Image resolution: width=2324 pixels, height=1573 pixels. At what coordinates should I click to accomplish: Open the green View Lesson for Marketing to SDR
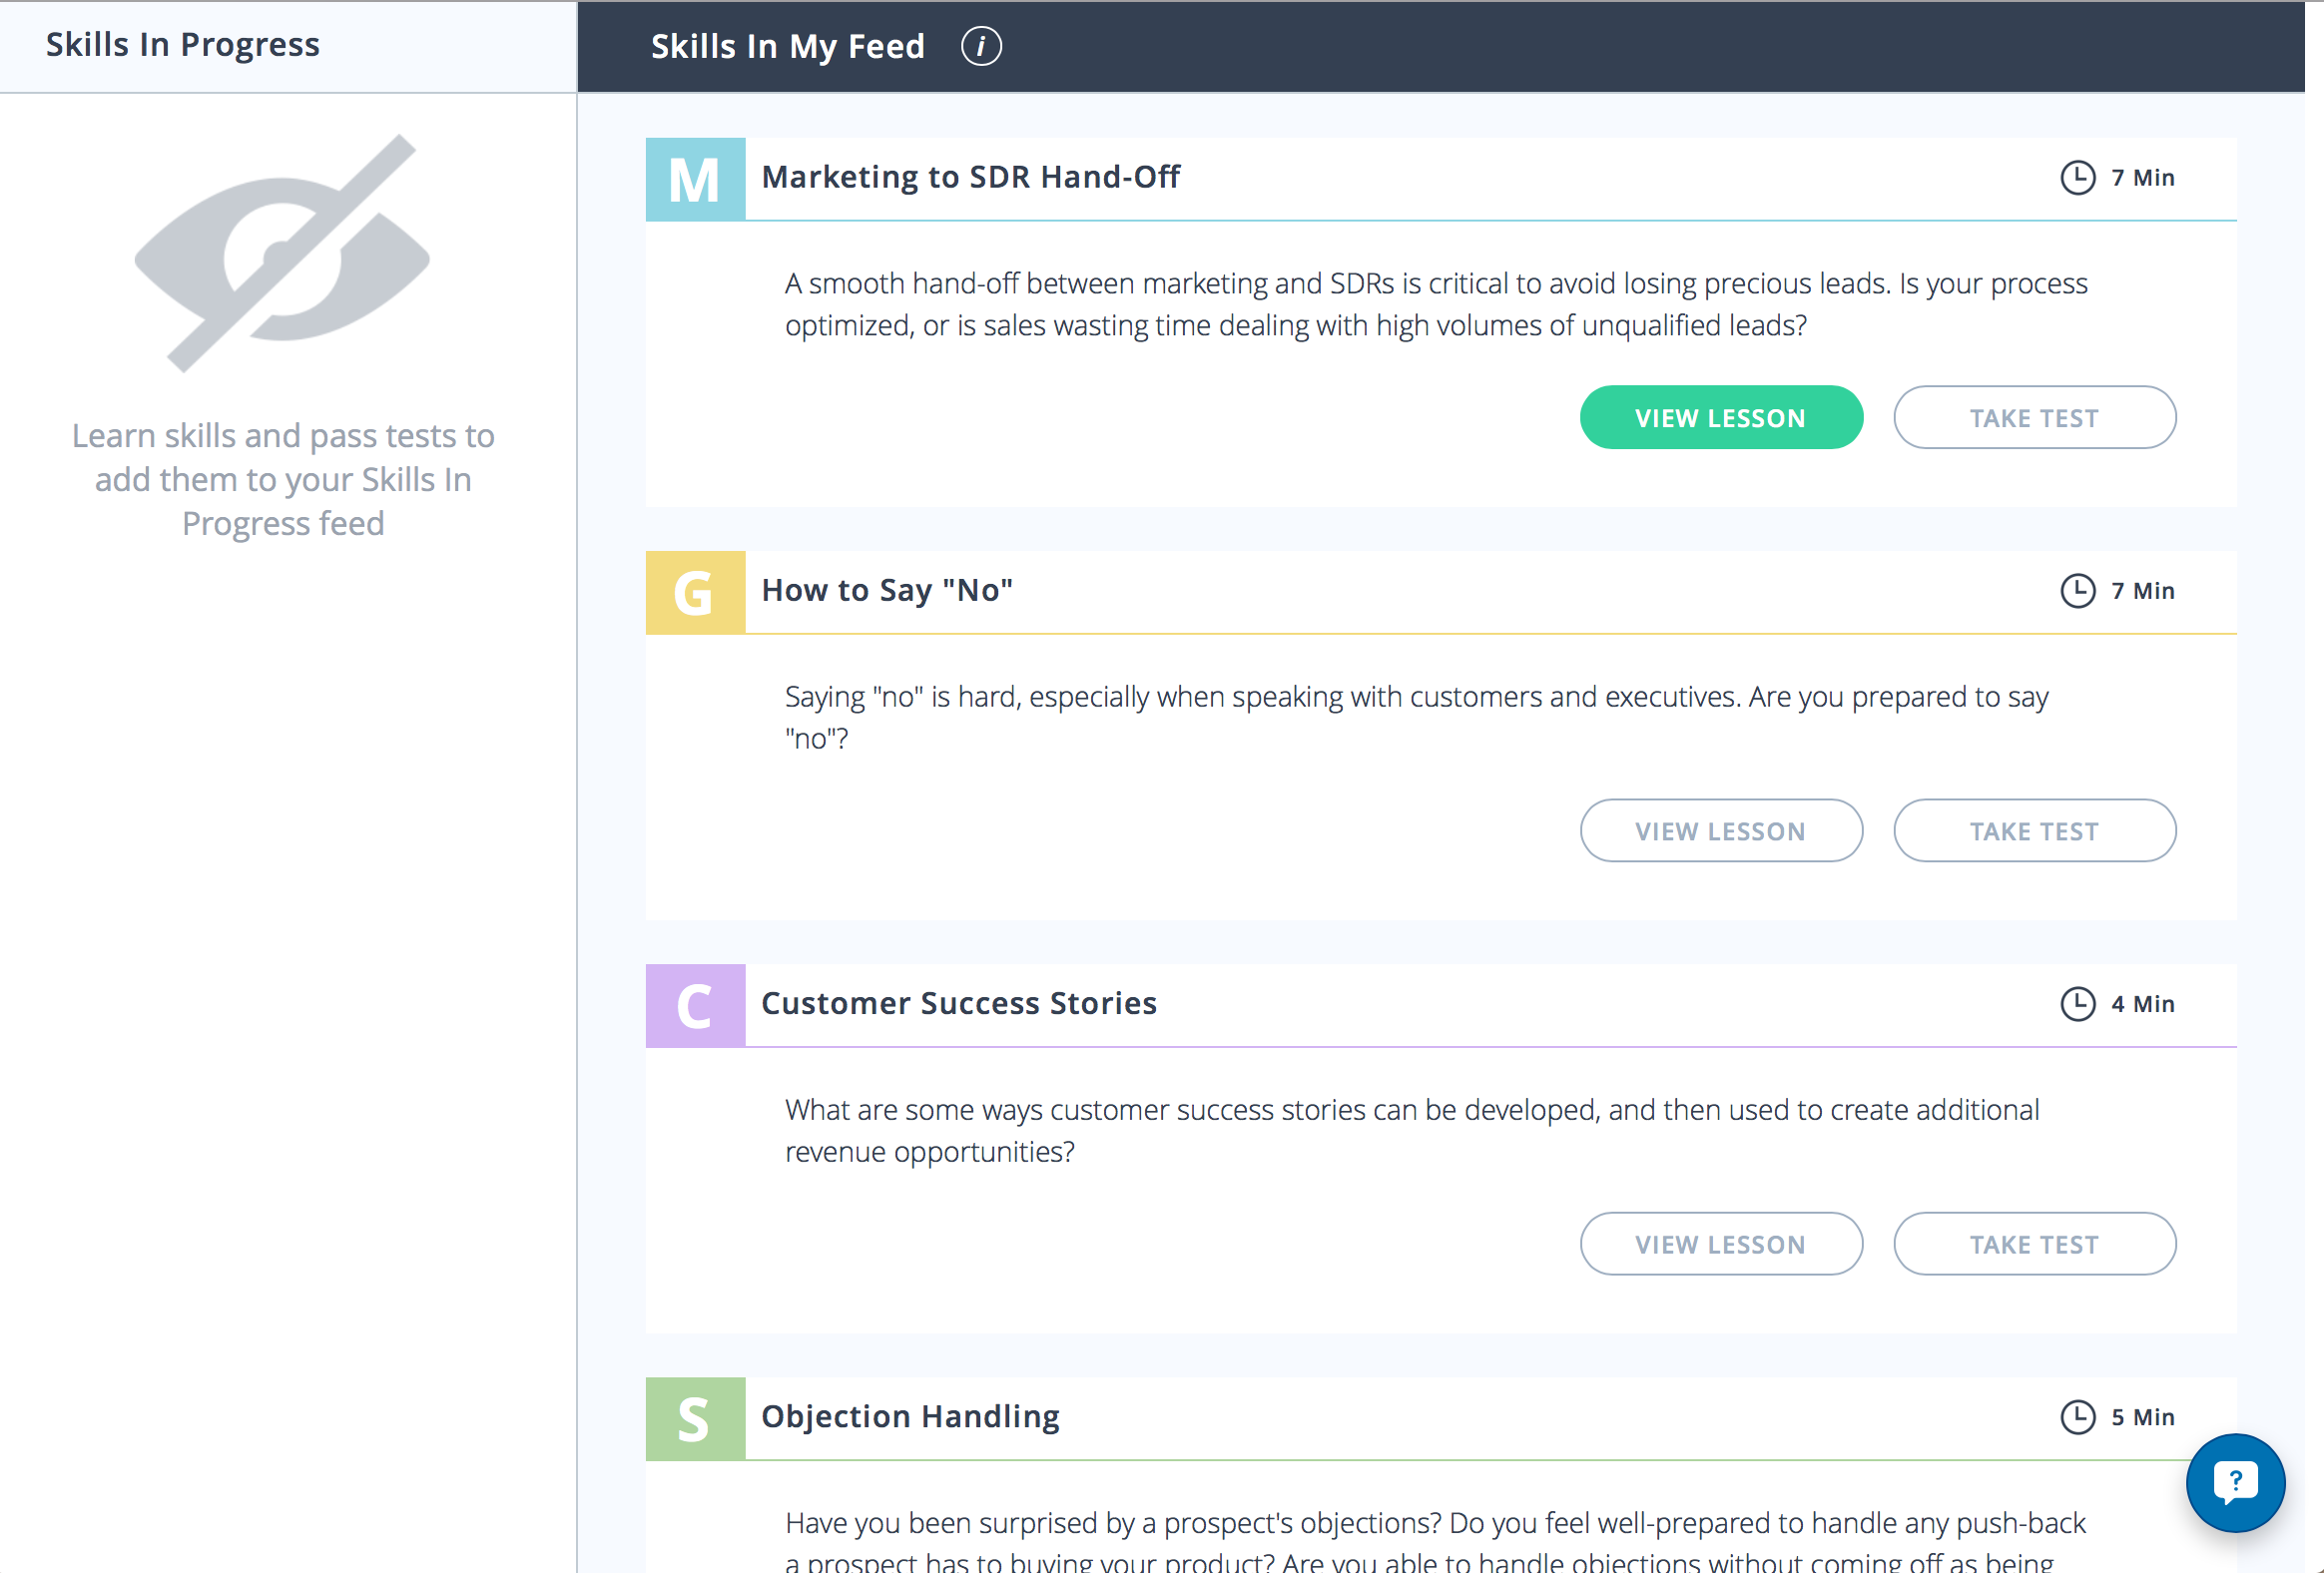point(1720,418)
